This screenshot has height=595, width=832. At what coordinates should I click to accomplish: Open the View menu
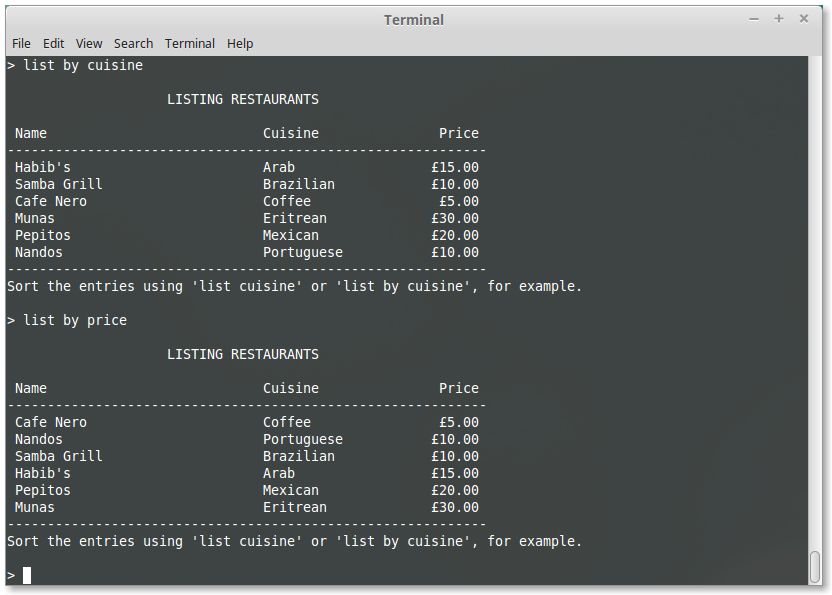(x=89, y=44)
